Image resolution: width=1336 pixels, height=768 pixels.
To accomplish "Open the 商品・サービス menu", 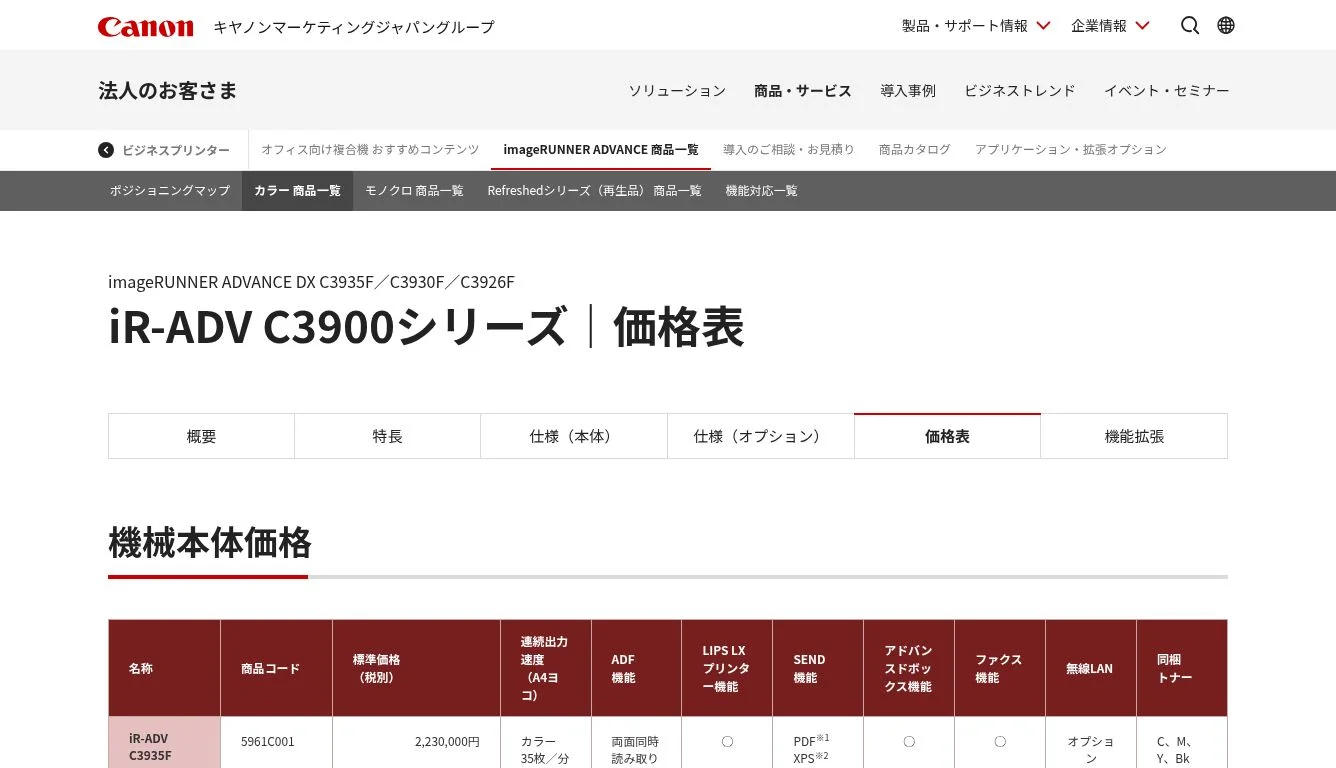I will click(x=803, y=91).
